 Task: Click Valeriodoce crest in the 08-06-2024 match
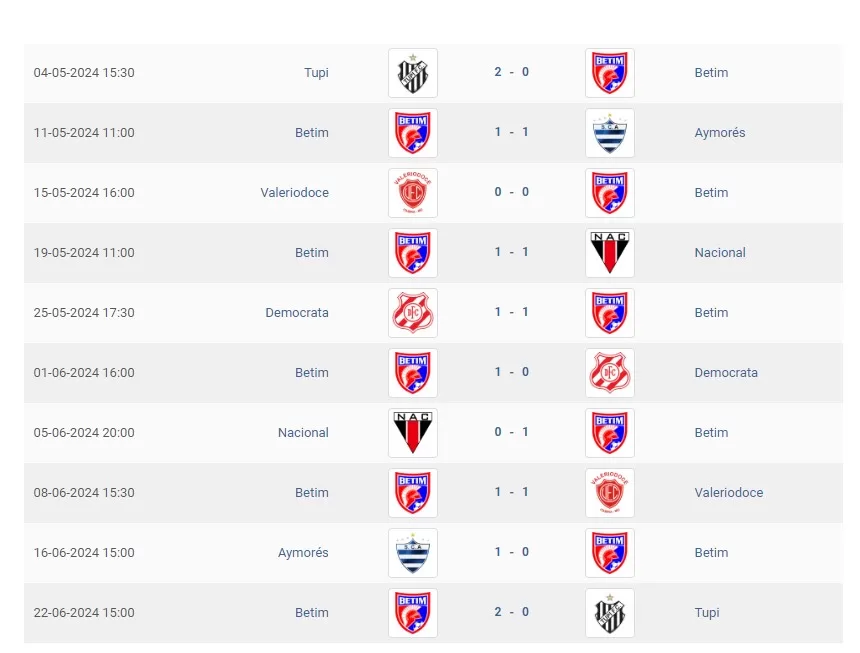click(609, 493)
